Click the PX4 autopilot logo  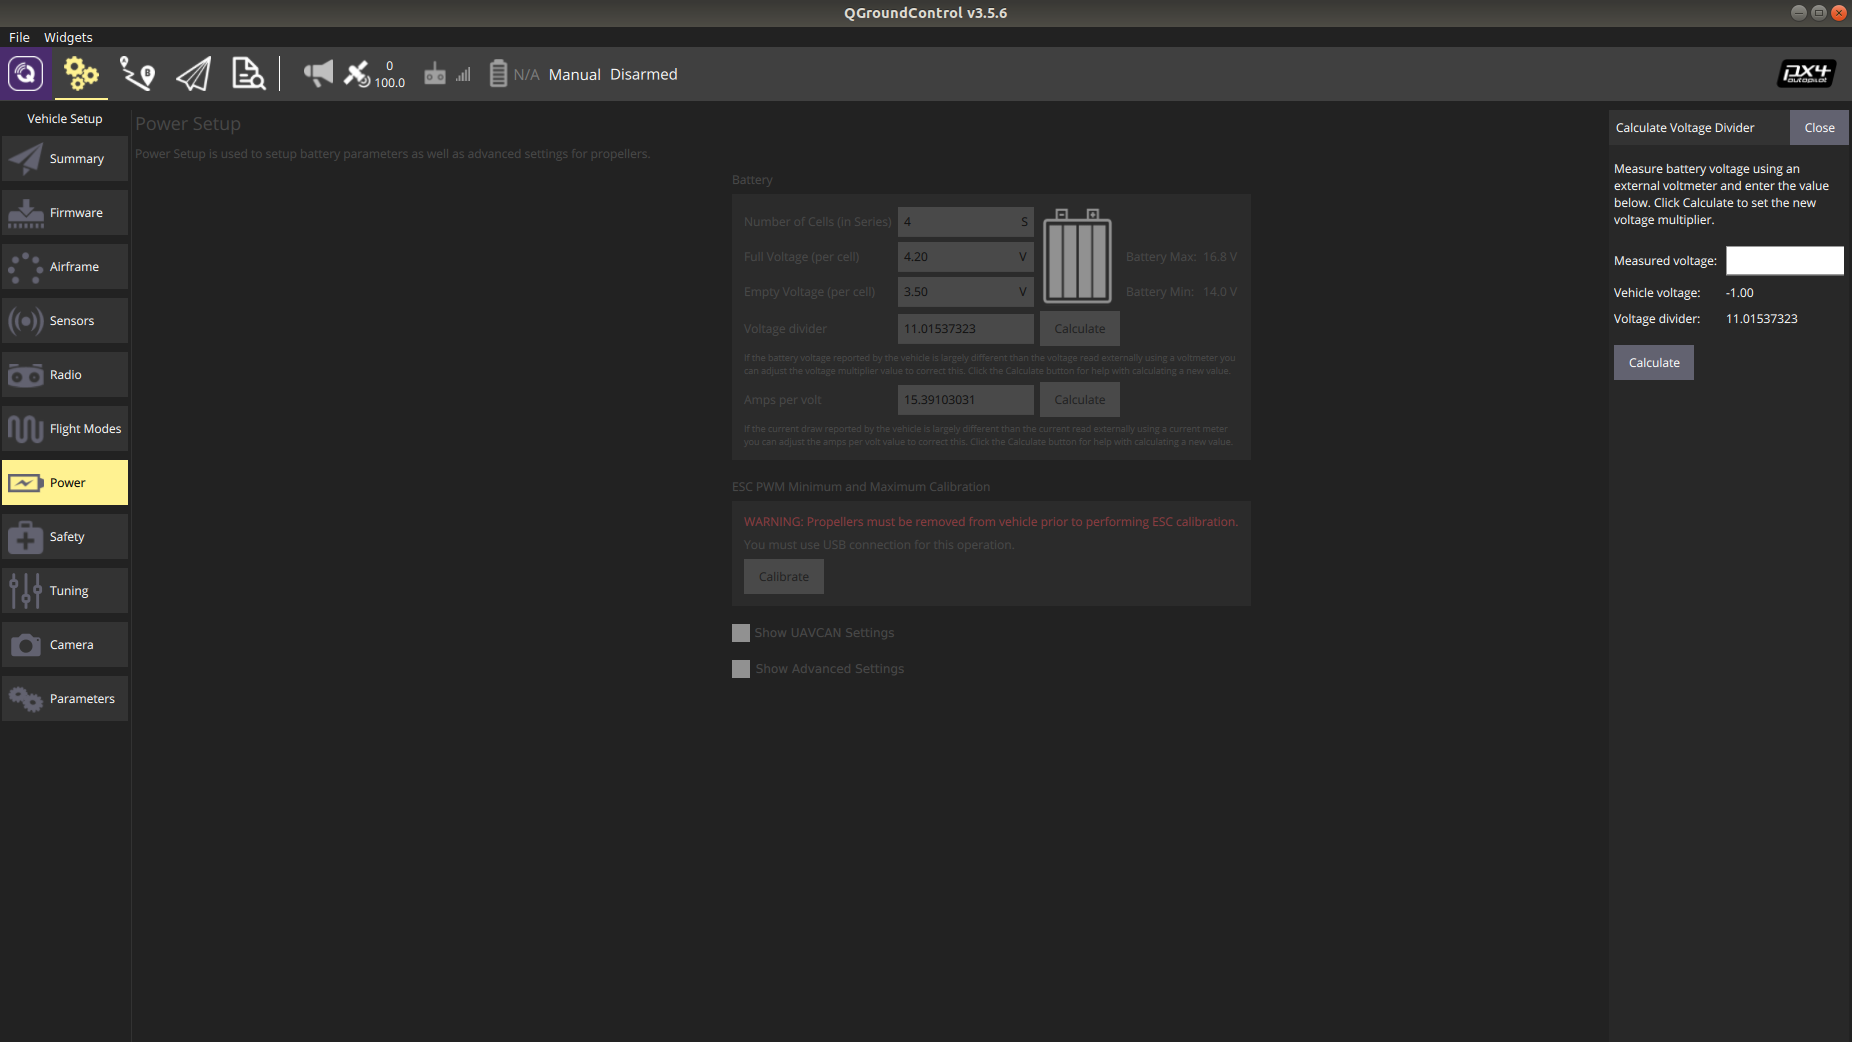click(1806, 74)
